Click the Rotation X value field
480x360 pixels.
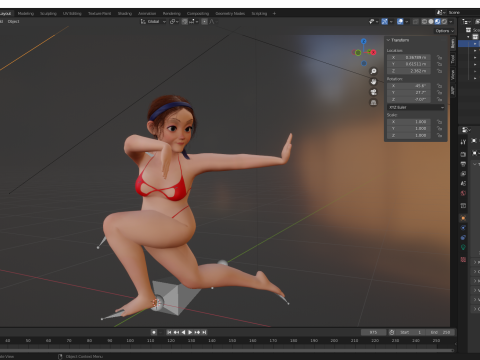pos(409,86)
